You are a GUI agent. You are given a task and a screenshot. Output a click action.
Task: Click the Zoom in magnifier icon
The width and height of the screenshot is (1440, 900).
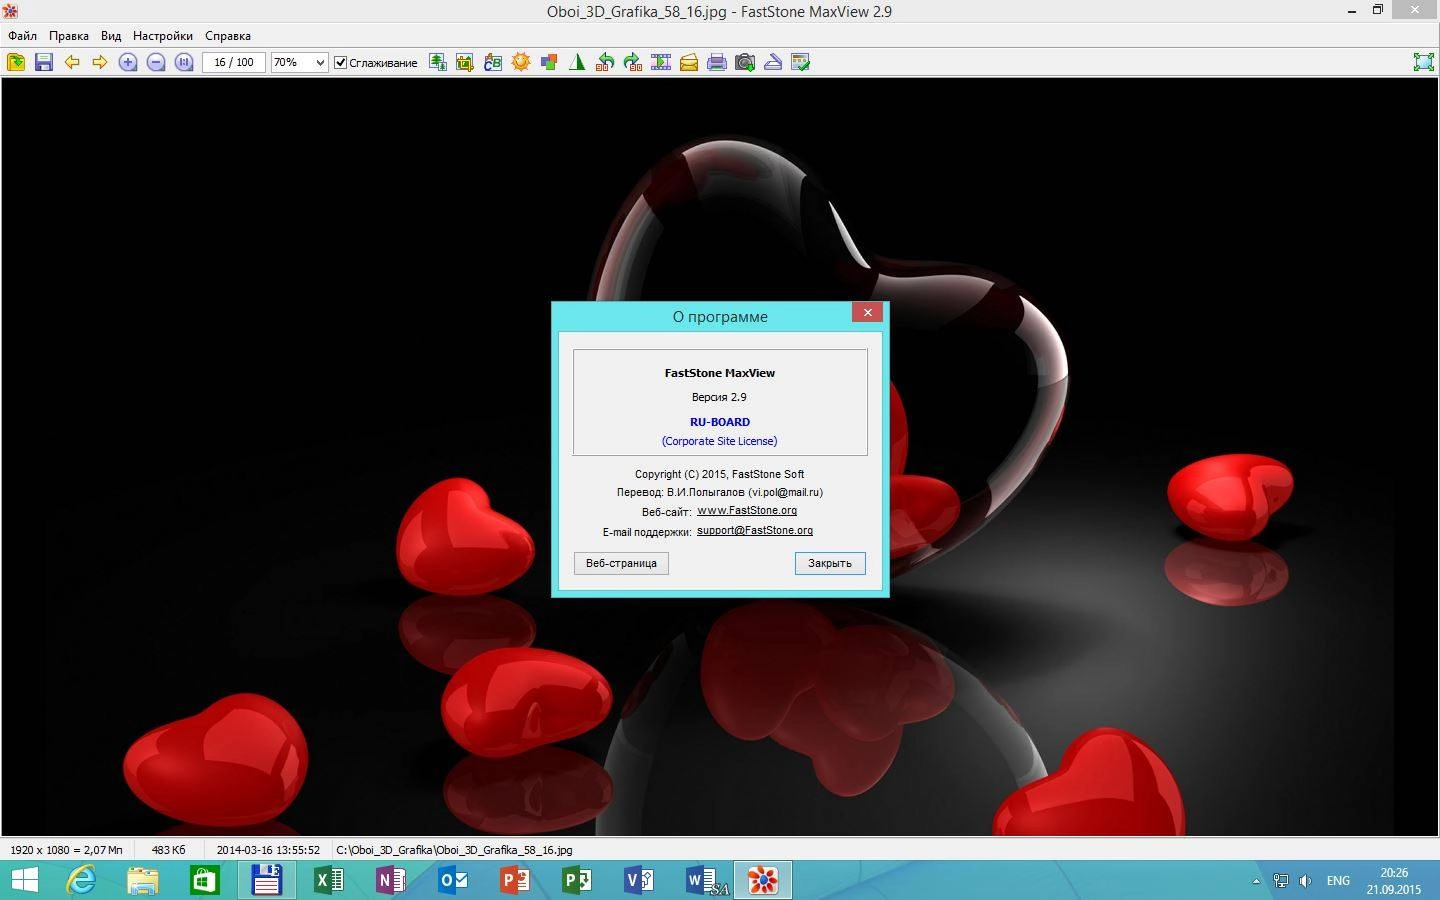point(128,62)
